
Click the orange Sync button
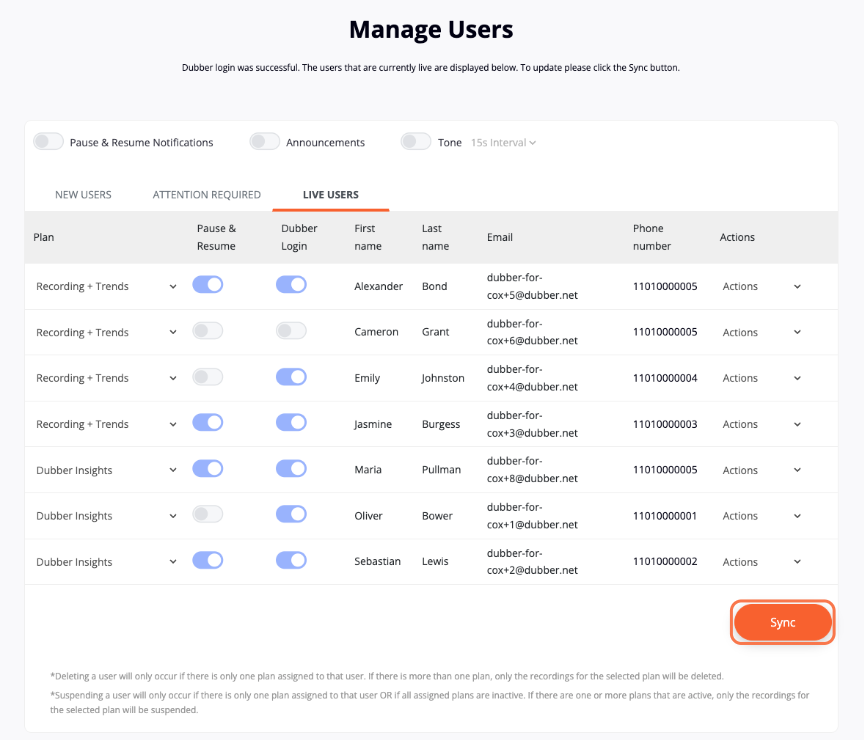[x=782, y=622]
